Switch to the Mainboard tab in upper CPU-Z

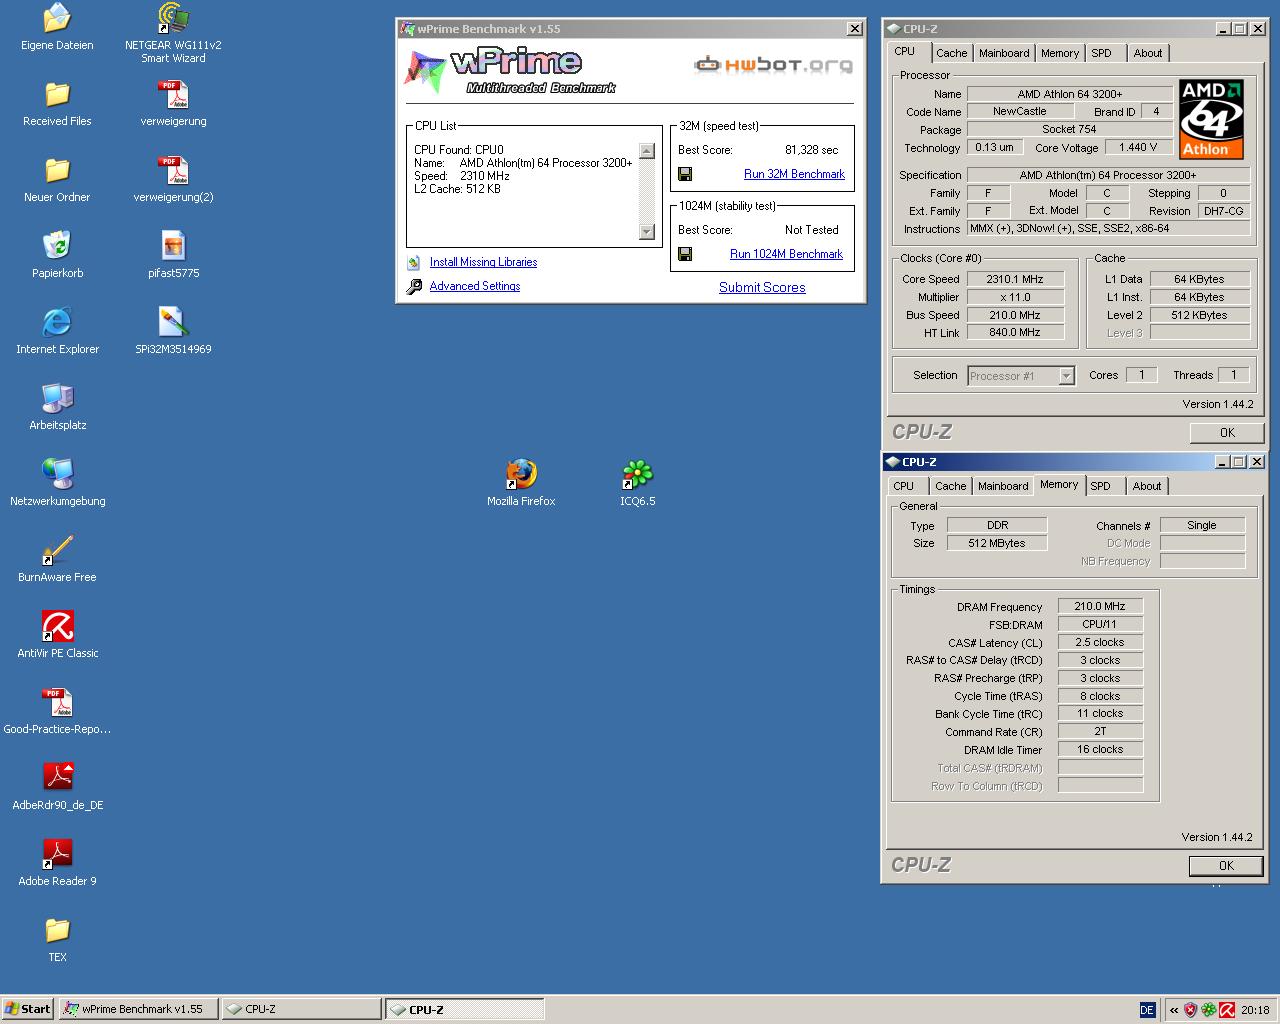point(1004,53)
